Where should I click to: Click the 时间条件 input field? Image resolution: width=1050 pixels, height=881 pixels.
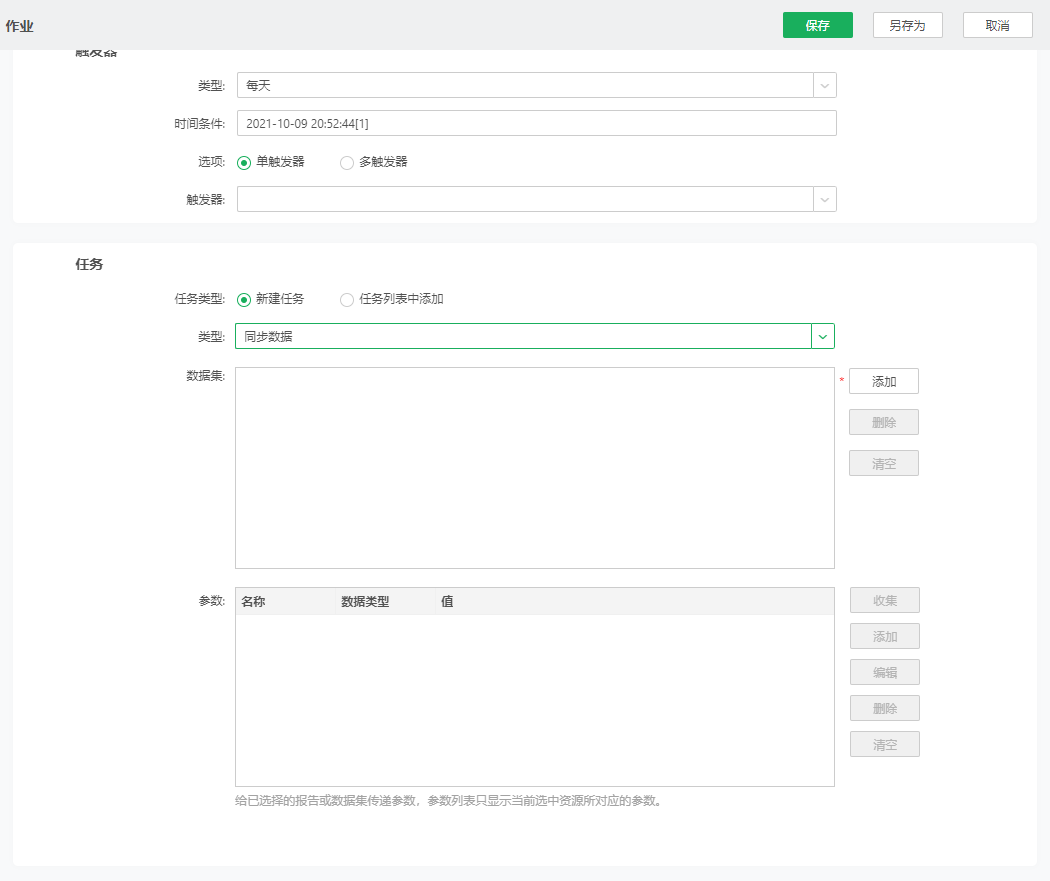point(536,123)
